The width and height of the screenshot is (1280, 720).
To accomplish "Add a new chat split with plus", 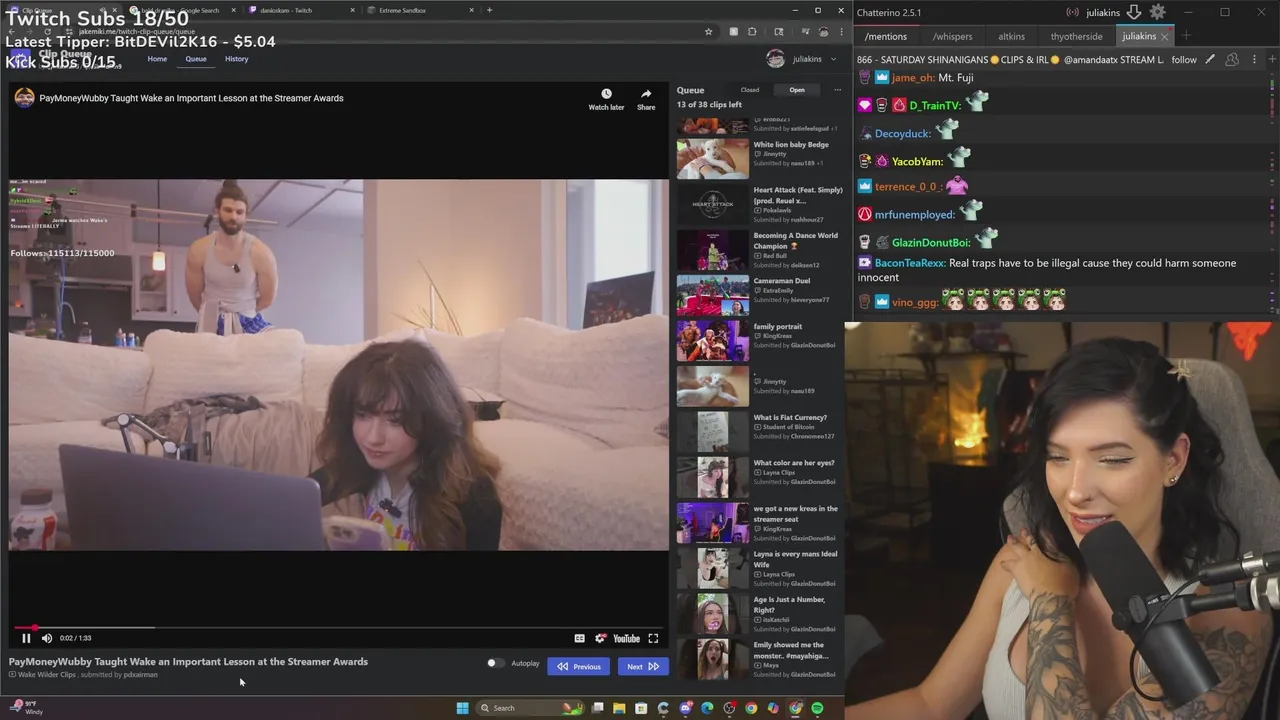I will pos(1270,60).
